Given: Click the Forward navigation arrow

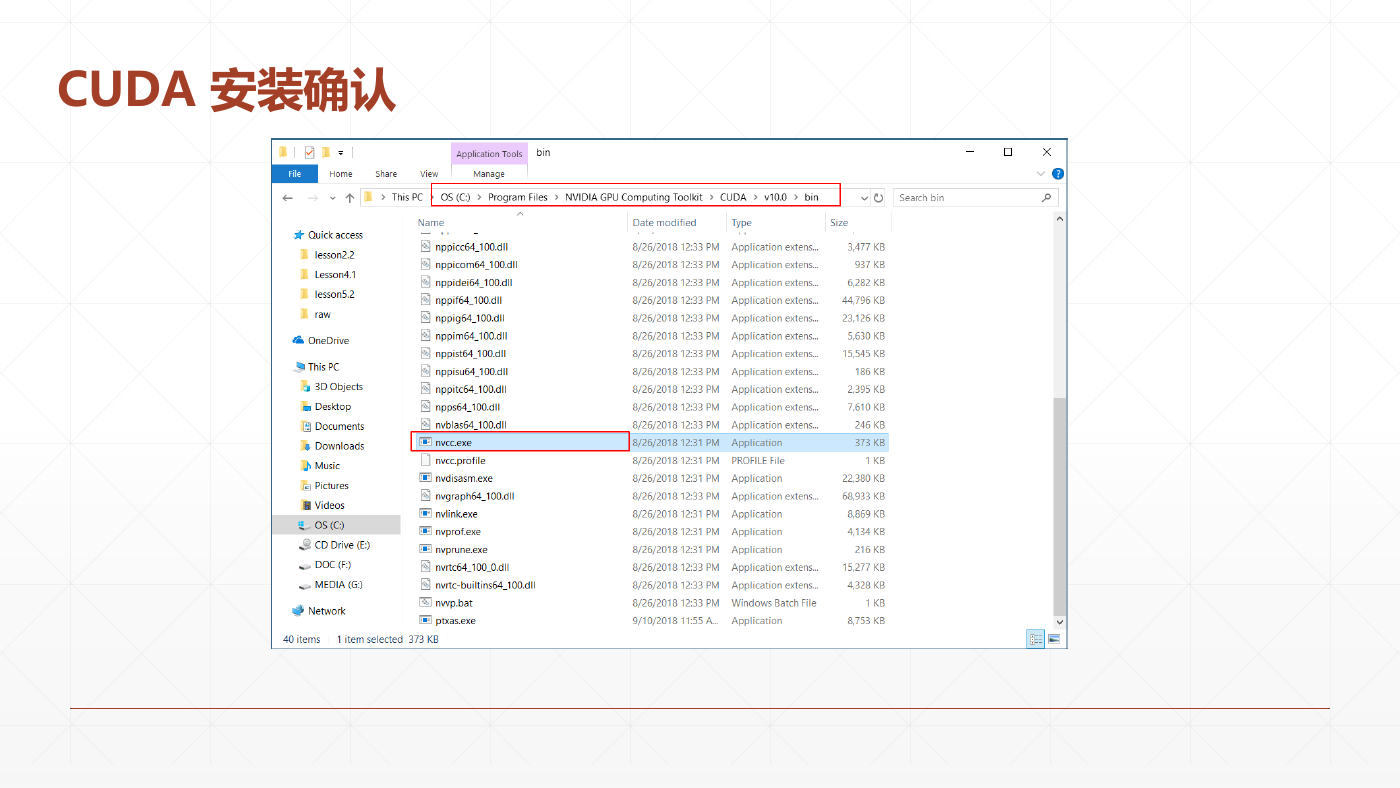Looking at the screenshot, I should pyautogui.click(x=313, y=198).
